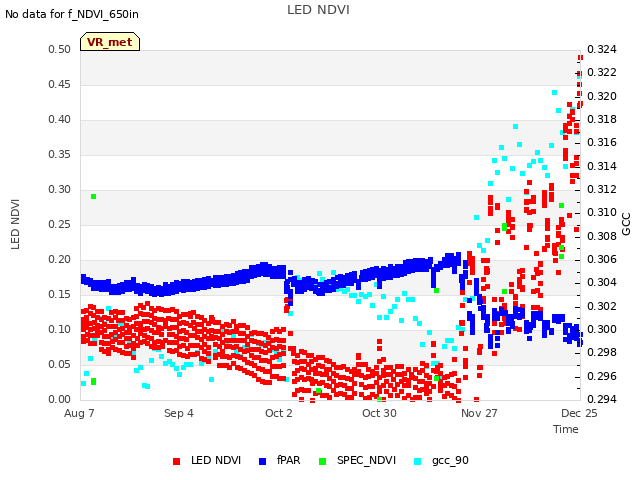This screenshot has height=480, width=640.
Task: Select the LED NDVI legend label
Action: pyautogui.click(x=216, y=460)
